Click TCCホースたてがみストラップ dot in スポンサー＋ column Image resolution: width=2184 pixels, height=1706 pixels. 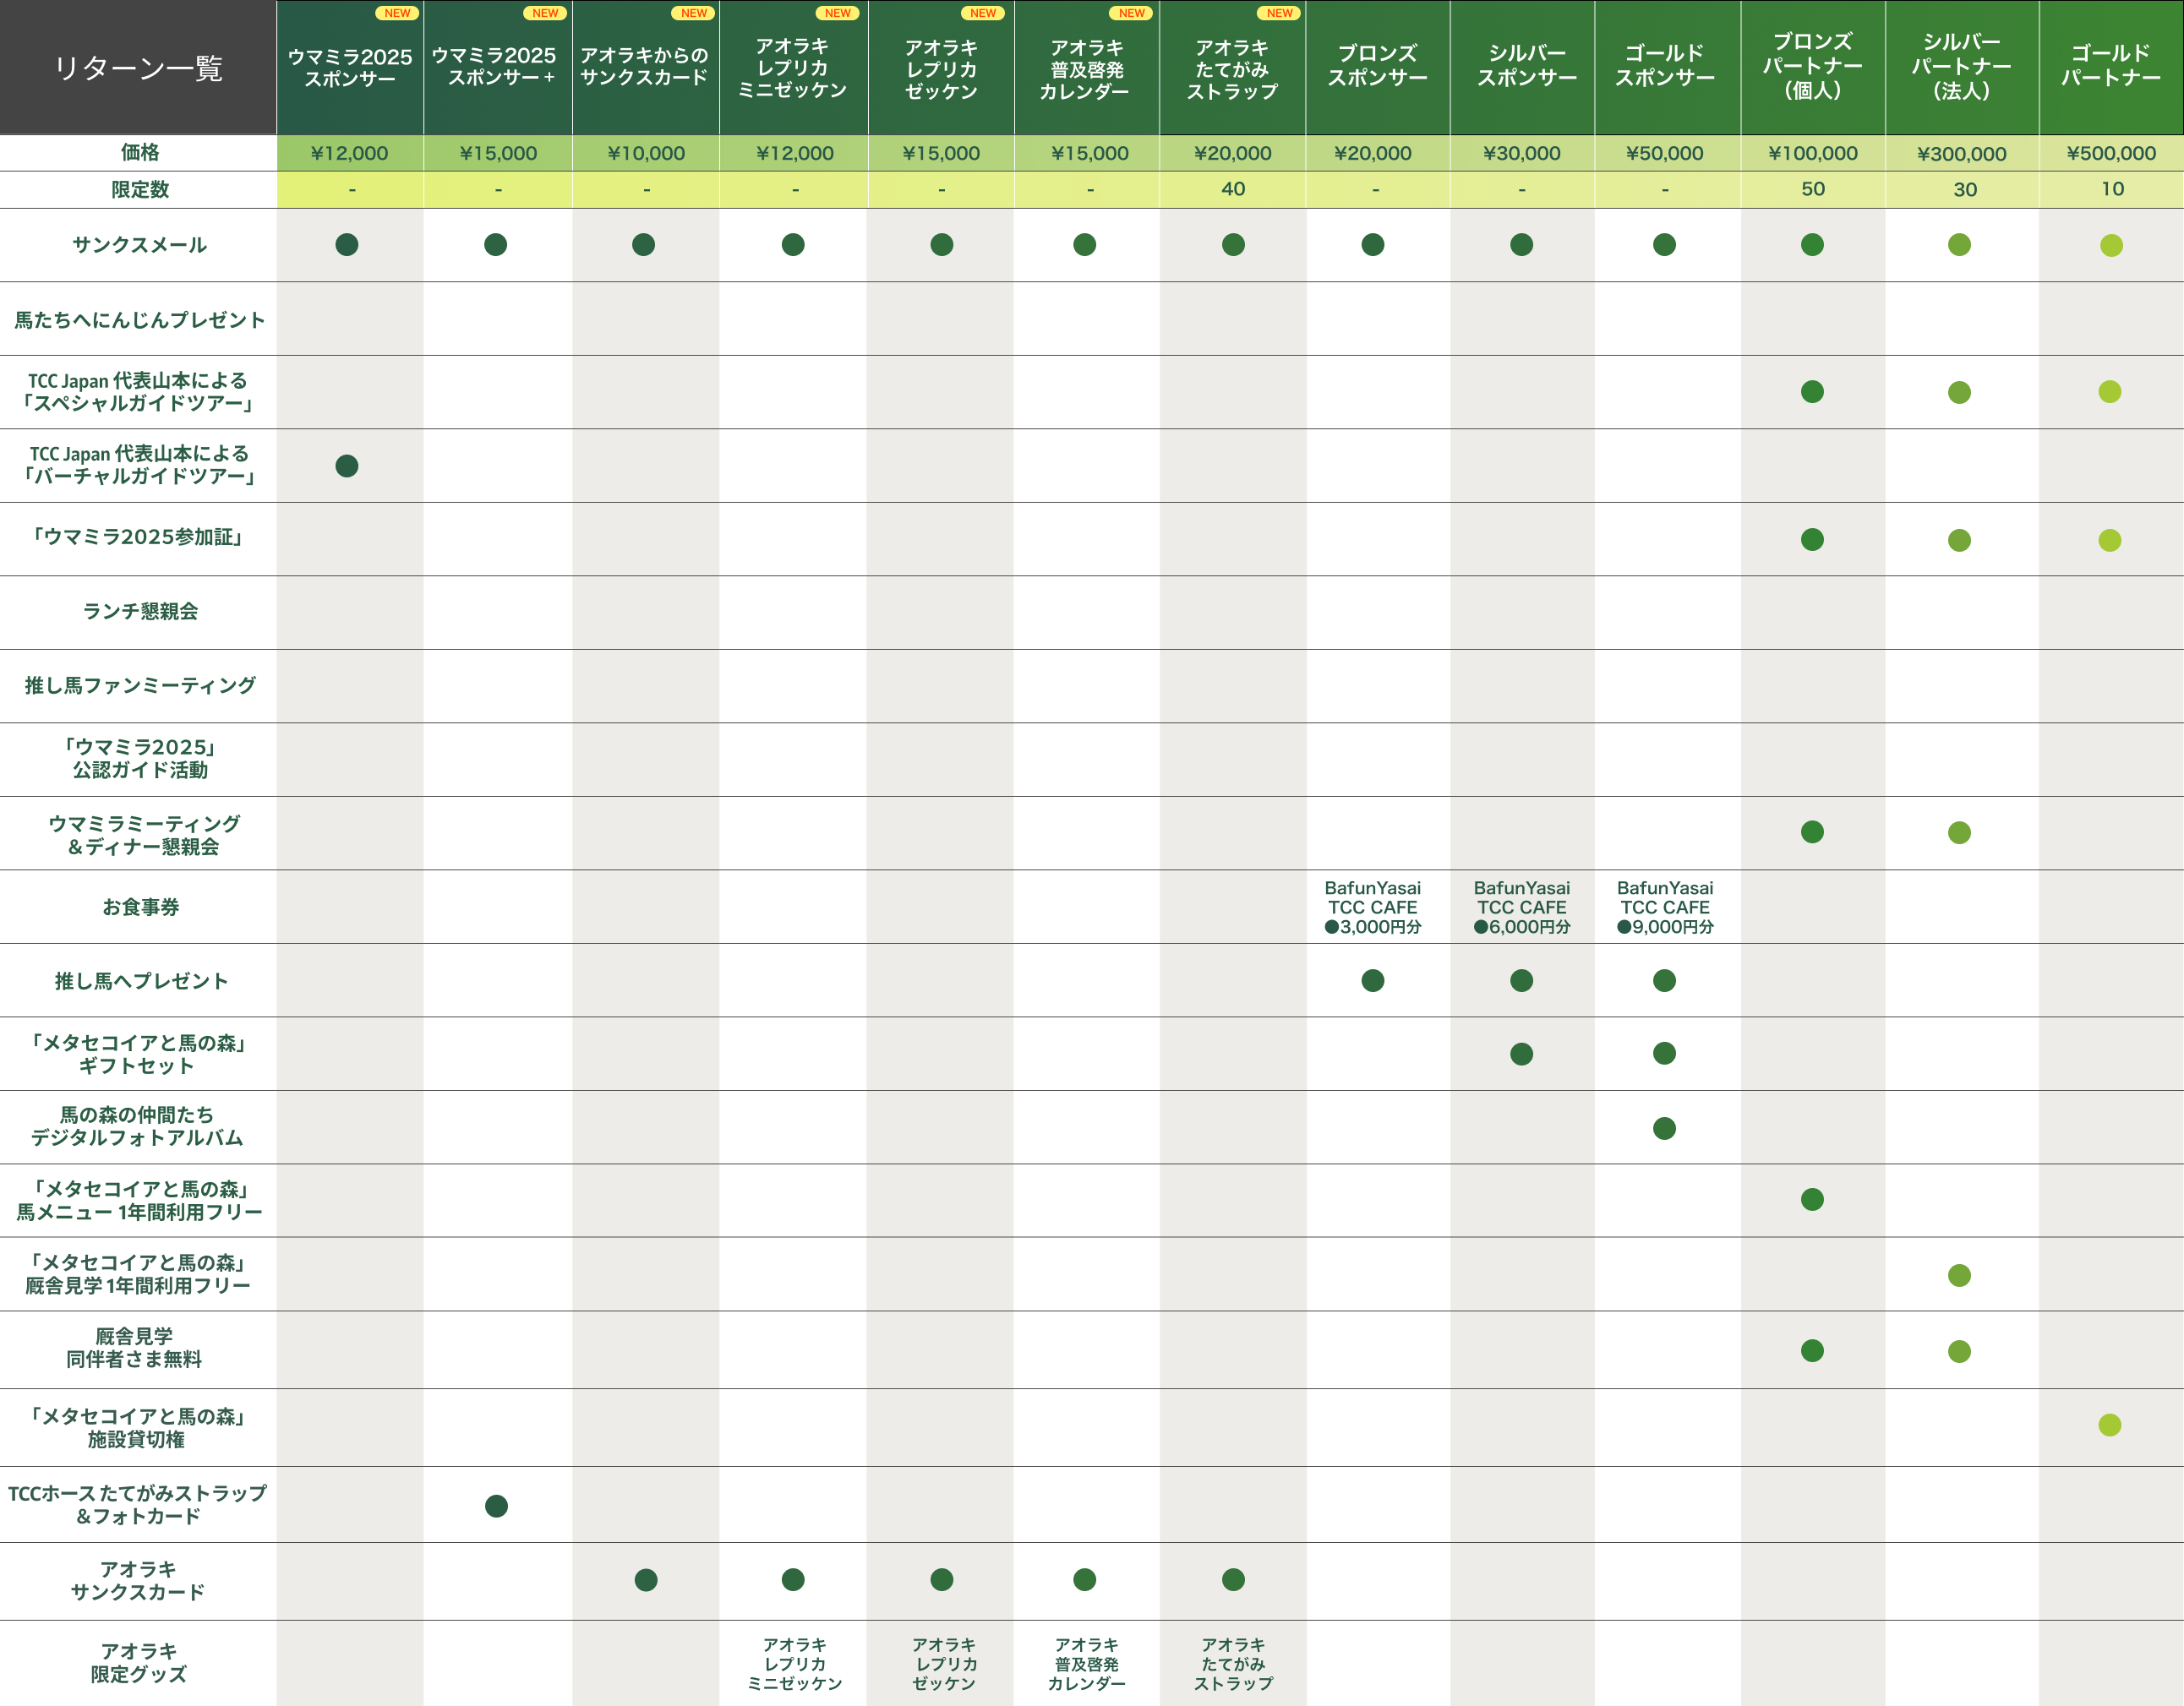coord(496,1506)
